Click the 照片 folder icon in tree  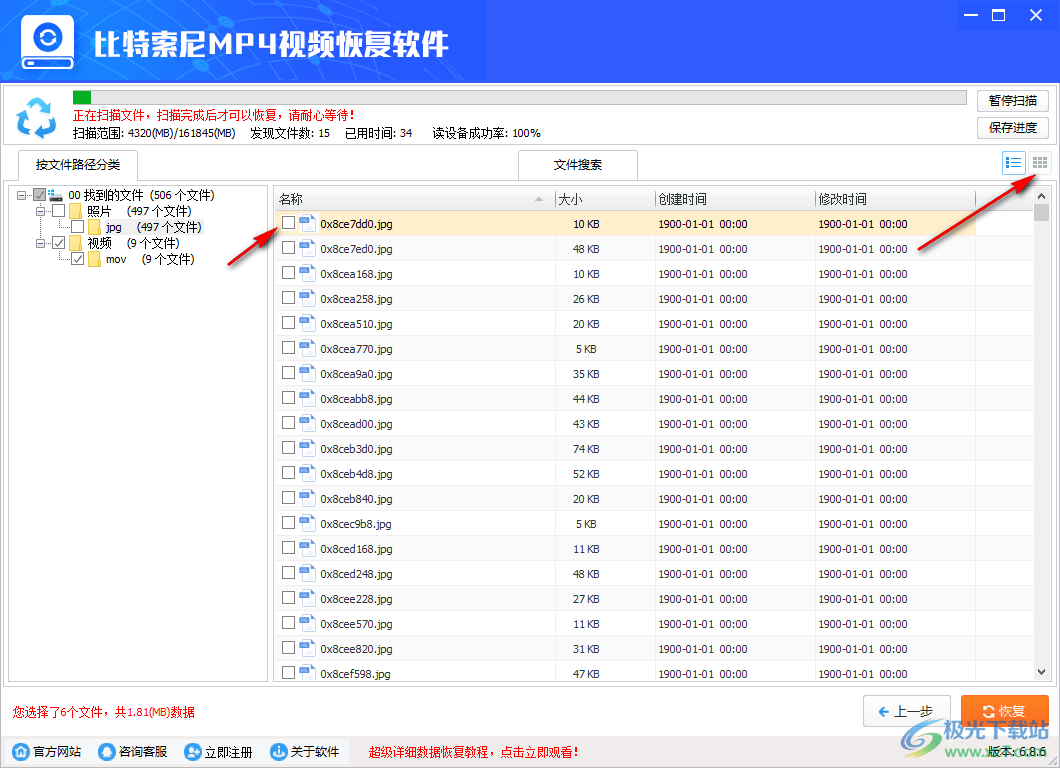[75, 211]
